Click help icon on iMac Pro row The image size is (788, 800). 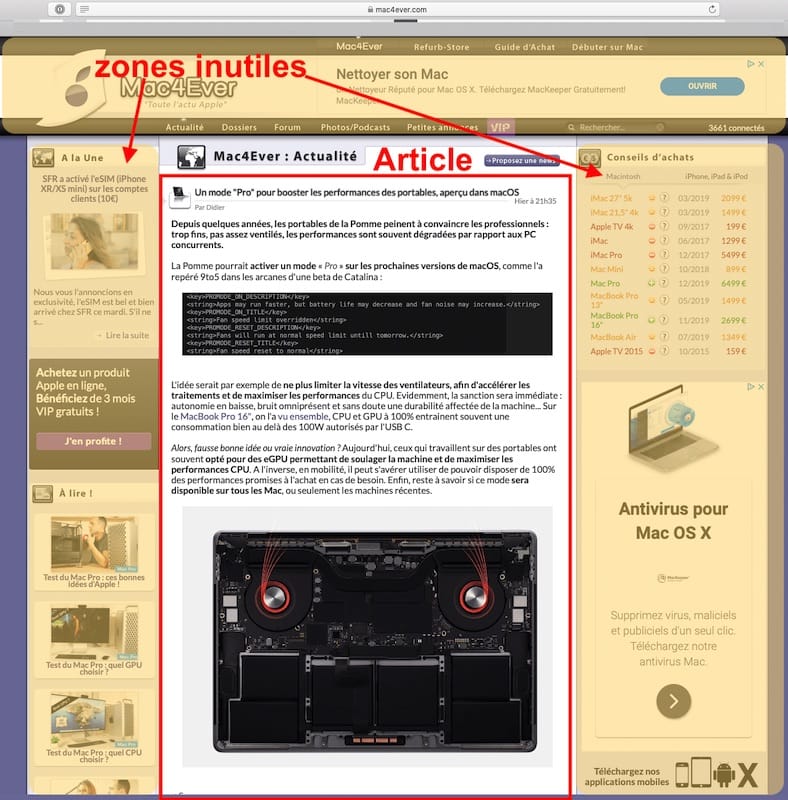664,254
